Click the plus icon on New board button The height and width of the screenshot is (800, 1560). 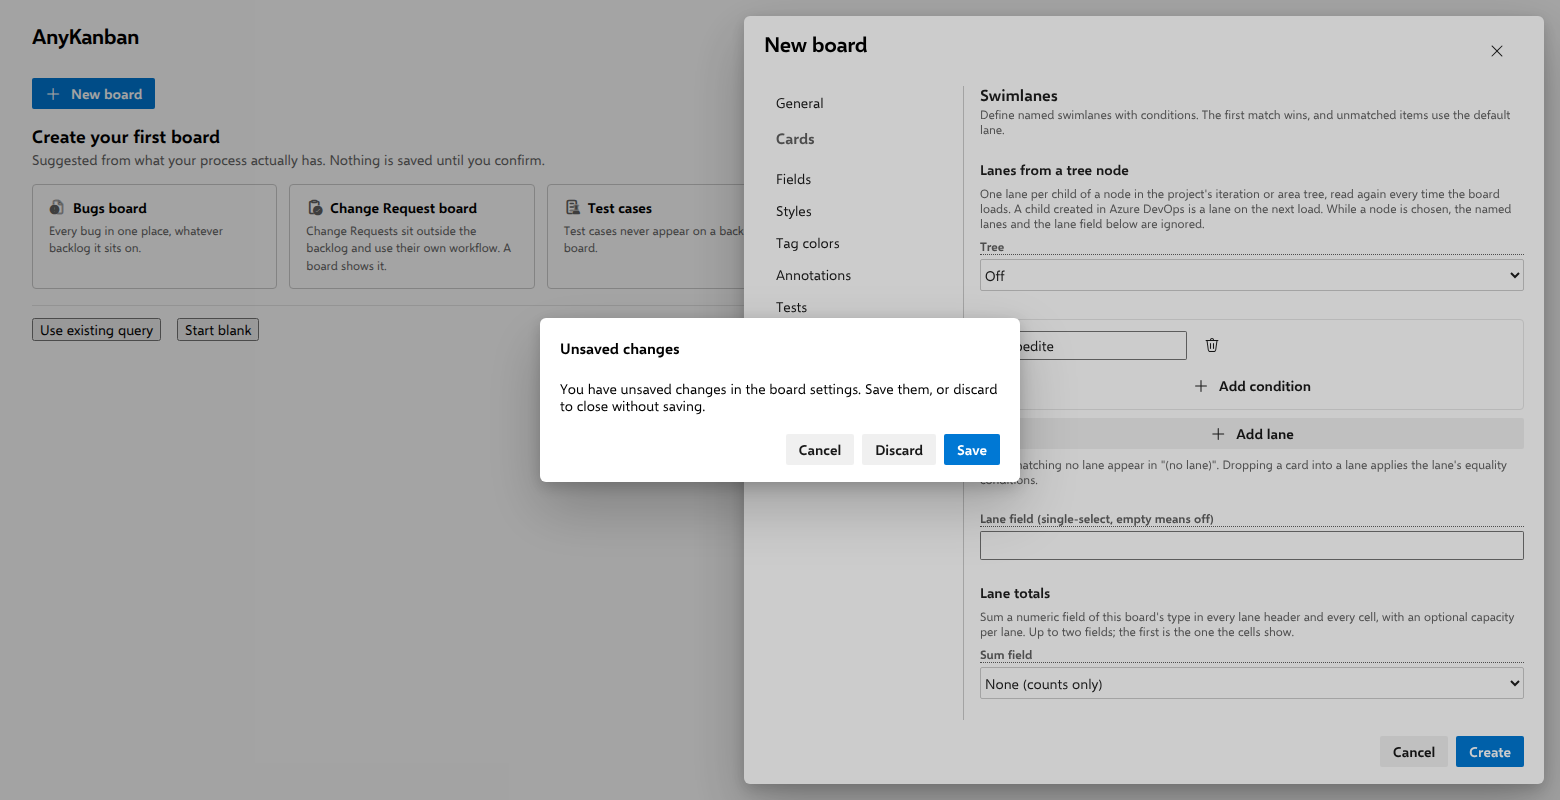pos(54,94)
